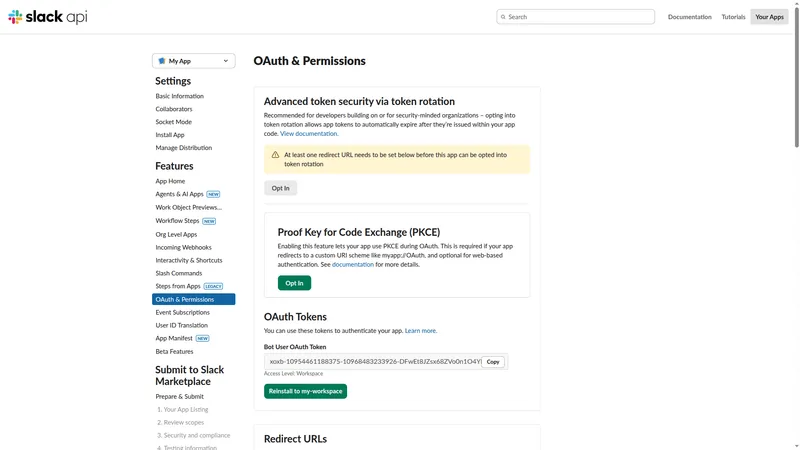The height and width of the screenshot is (450, 800).
Task: Click the page vertical scrollbar
Action: pos(796,77)
